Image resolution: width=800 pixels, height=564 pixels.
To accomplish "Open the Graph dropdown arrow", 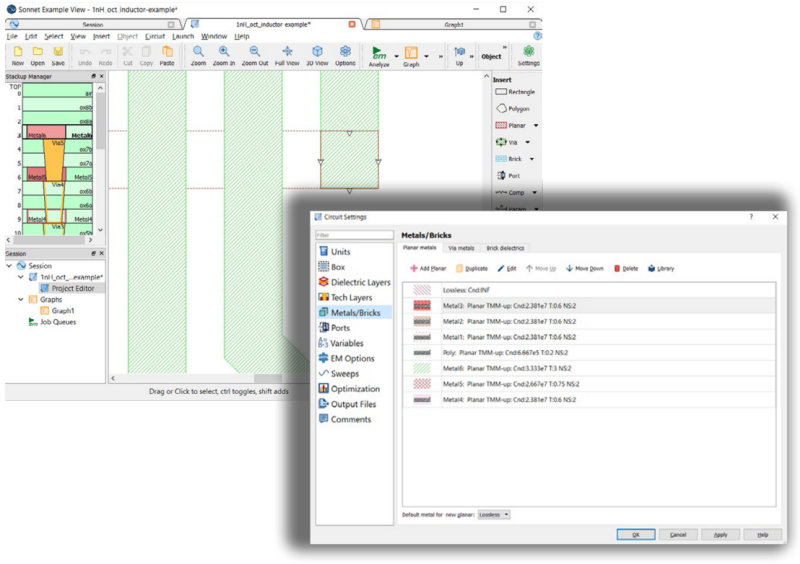I will point(427,56).
